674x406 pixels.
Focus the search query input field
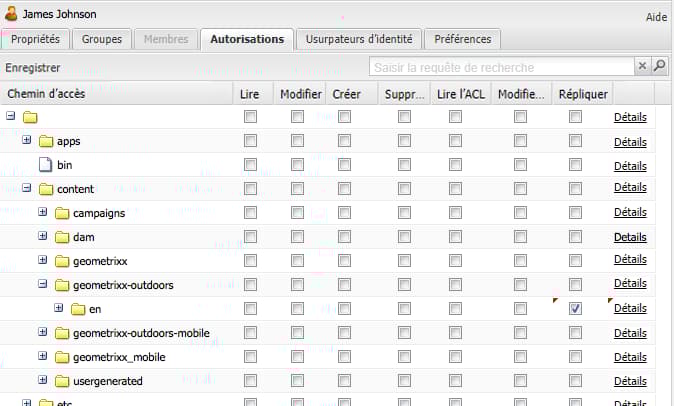(501, 67)
